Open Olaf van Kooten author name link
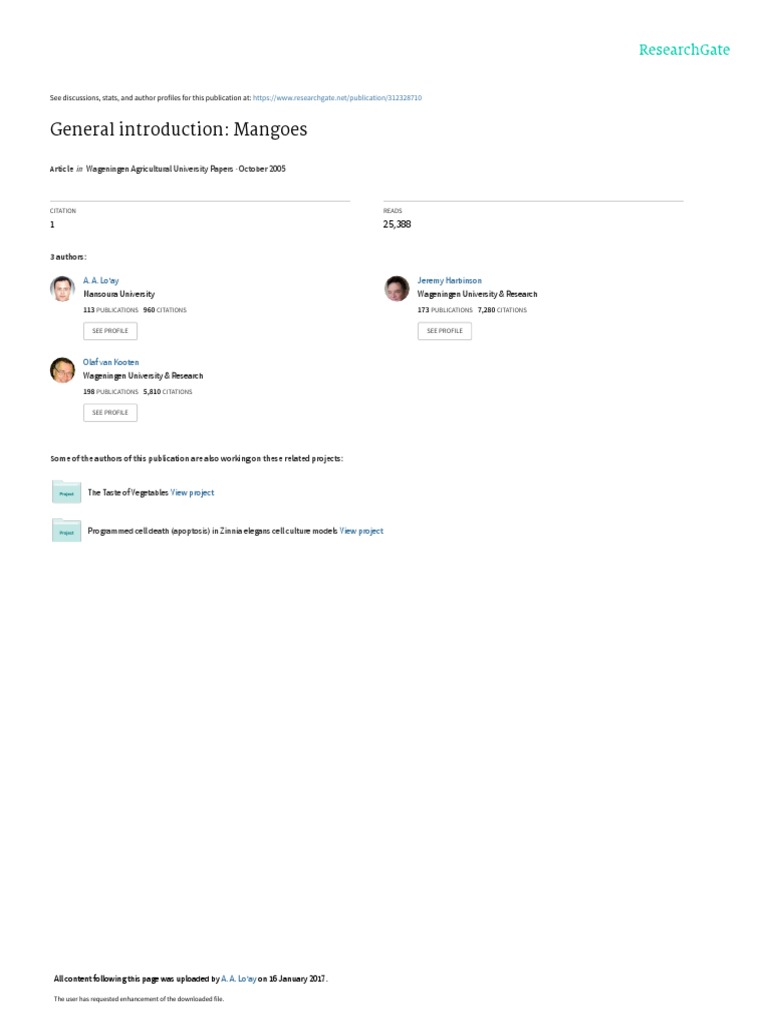Screen dimensions: 768x1024 (110, 362)
